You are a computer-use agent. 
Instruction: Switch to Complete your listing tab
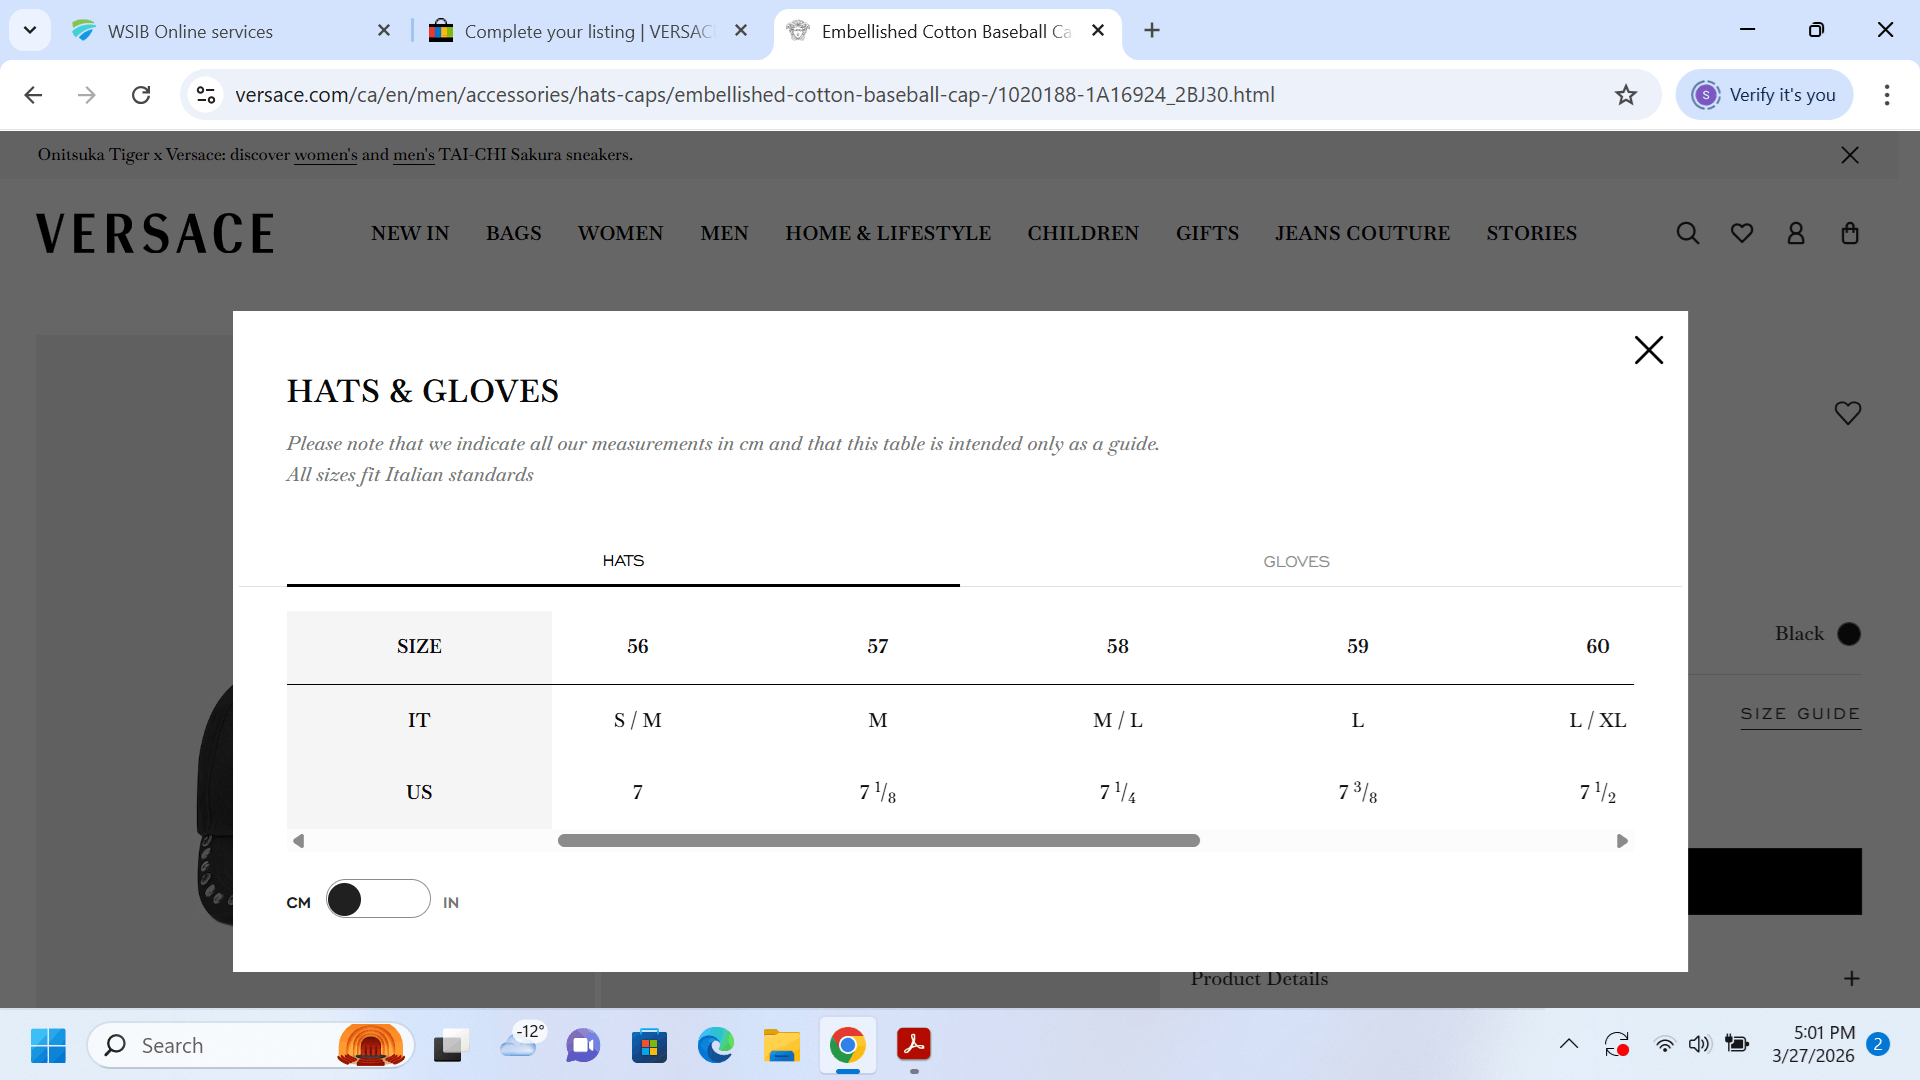pos(588,31)
